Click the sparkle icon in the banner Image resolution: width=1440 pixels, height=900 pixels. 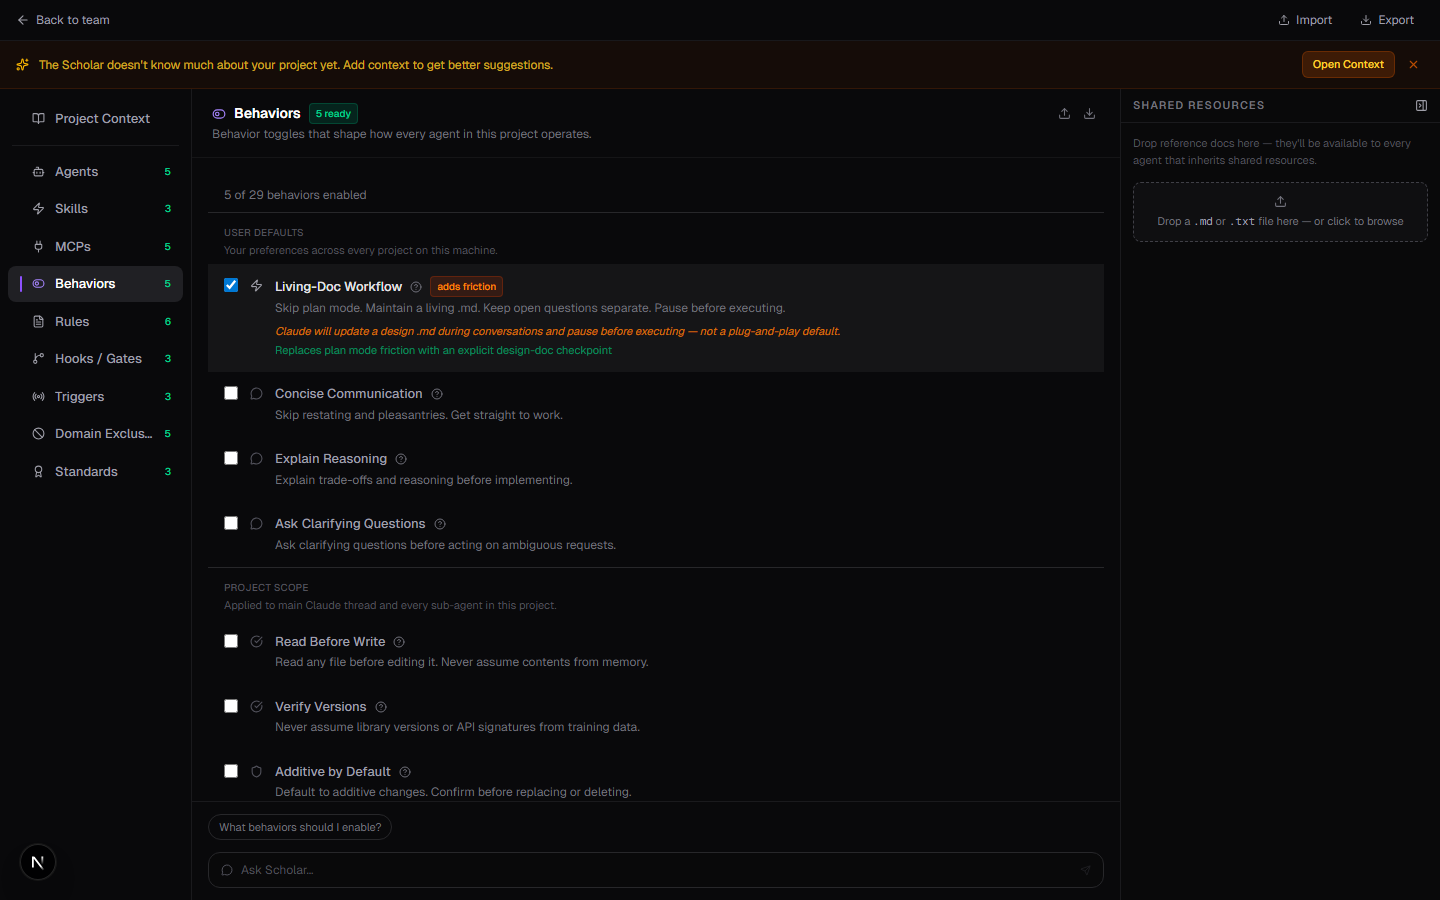tap(22, 65)
